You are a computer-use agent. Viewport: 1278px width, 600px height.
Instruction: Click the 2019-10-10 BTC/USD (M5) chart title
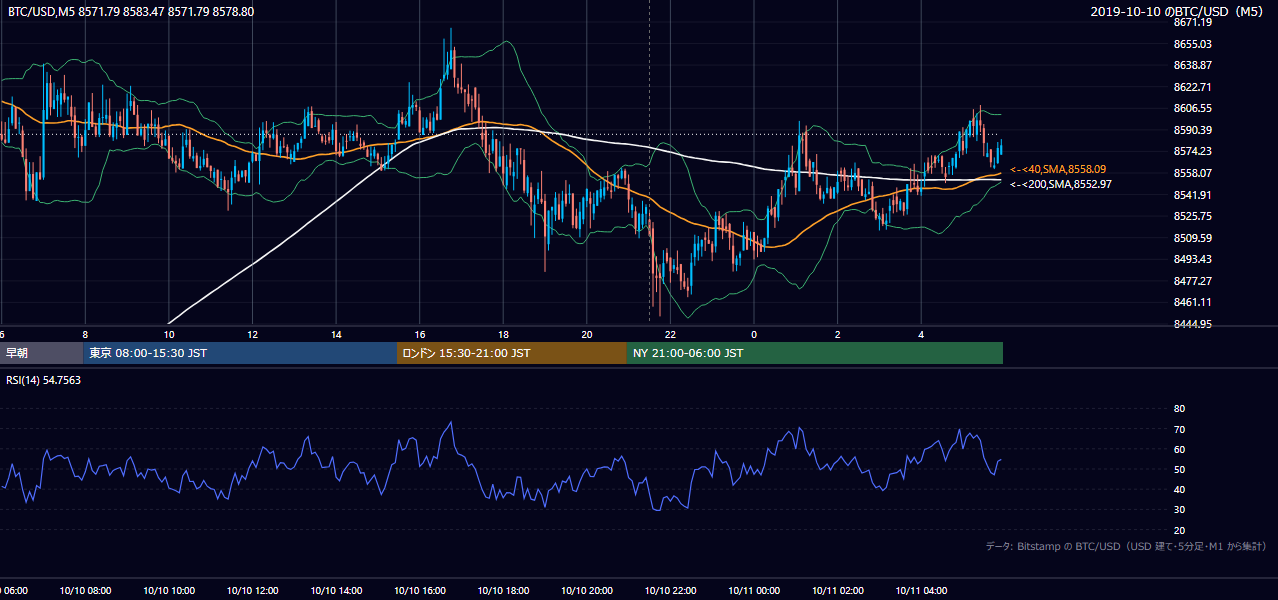pos(1177,11)
